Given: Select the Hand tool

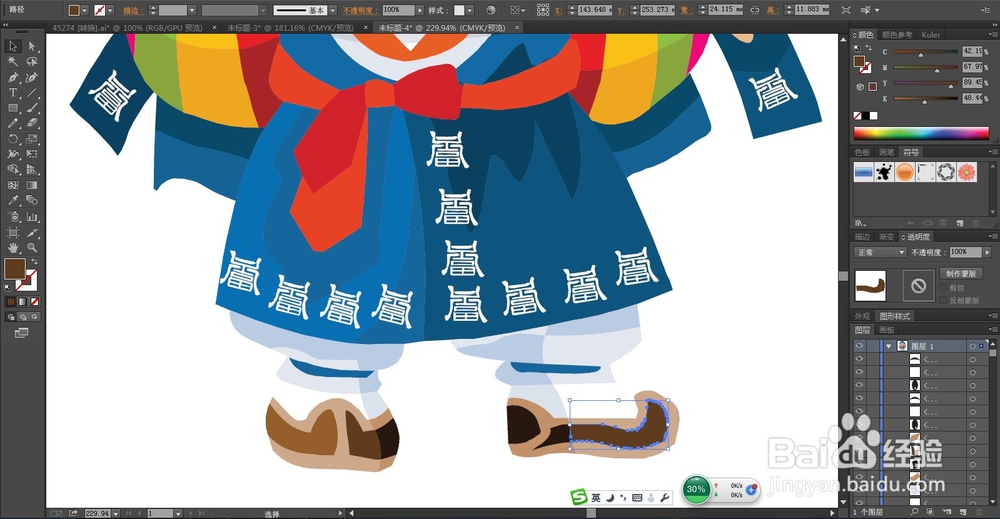Looking at the screenshot, I should [x=13, y=247].
